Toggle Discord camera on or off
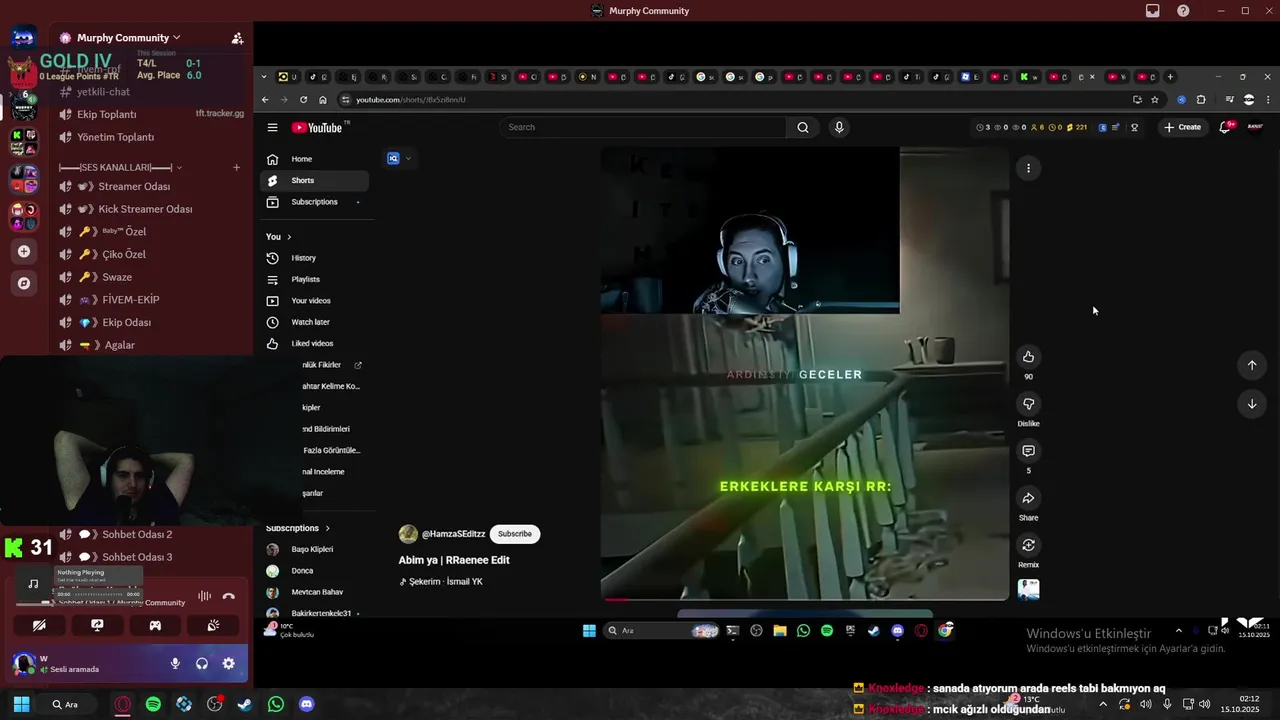 [39, 625]
